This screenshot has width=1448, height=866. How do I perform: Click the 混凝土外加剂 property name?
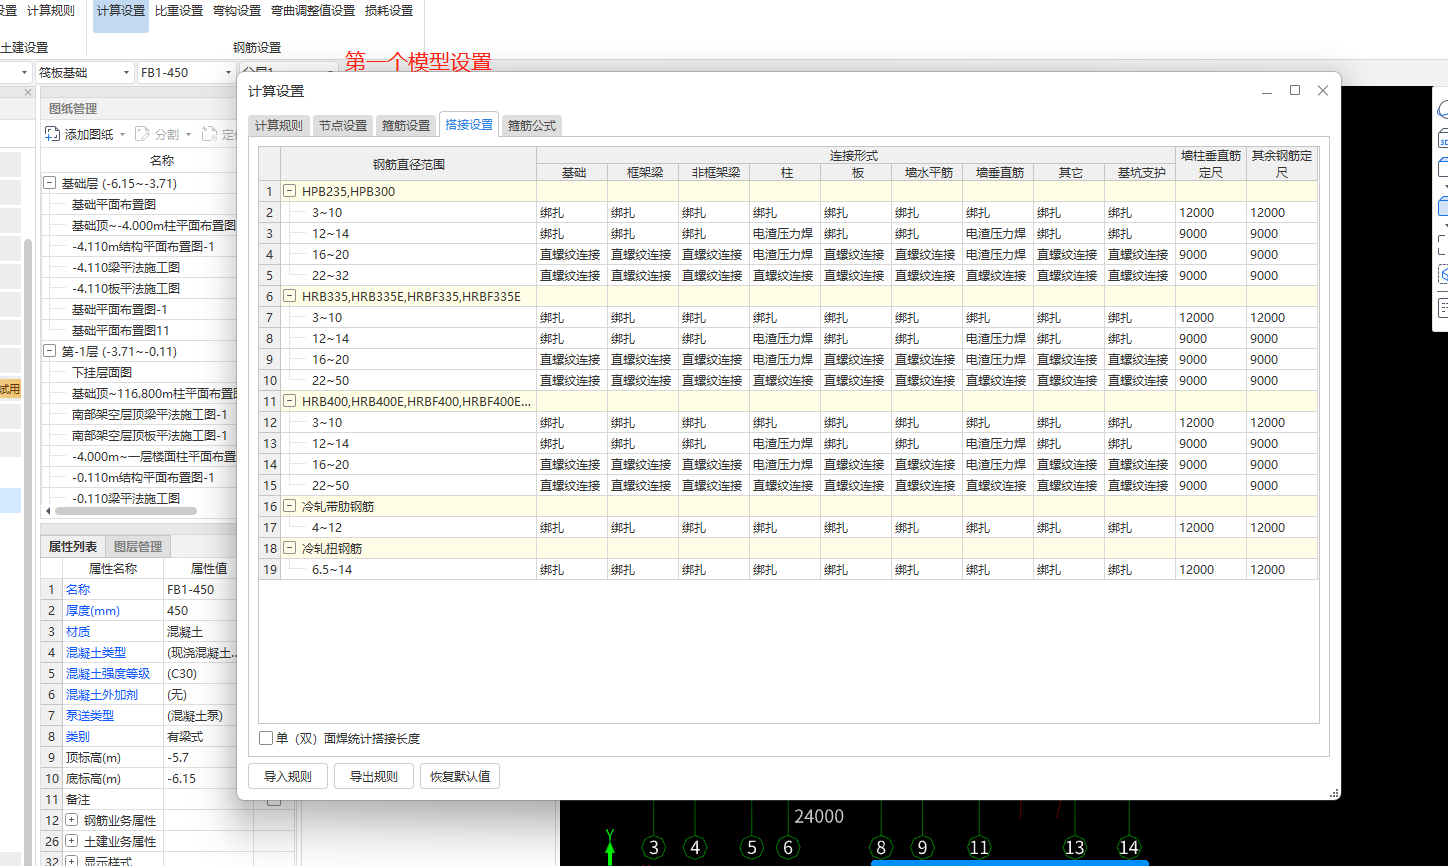click(x=102, y=694)
